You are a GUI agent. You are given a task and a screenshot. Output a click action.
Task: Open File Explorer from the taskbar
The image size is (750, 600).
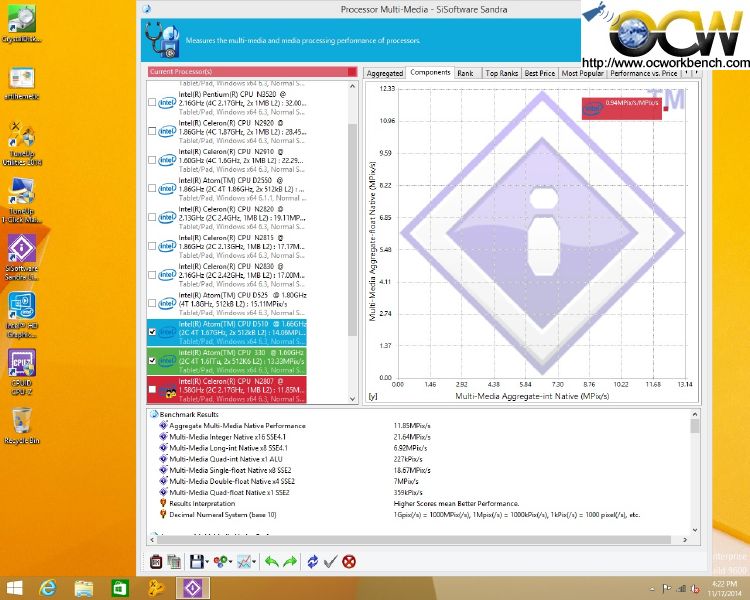pyautogui.click(x=83, y=588)
